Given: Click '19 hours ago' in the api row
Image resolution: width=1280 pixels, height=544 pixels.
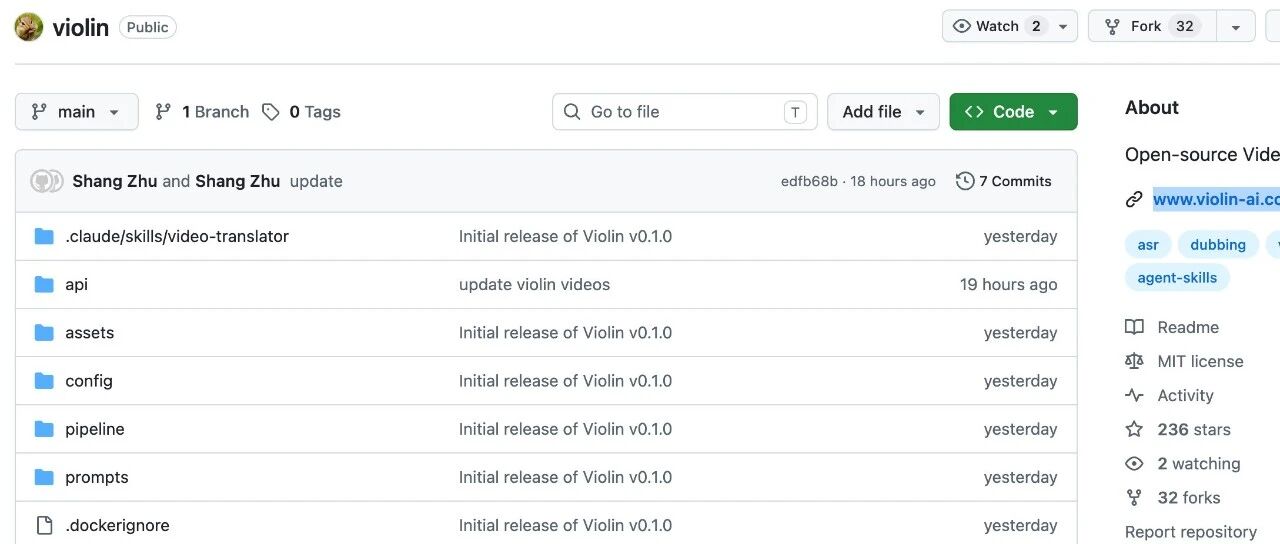Looking at the screenshot, I should 1008,284.
